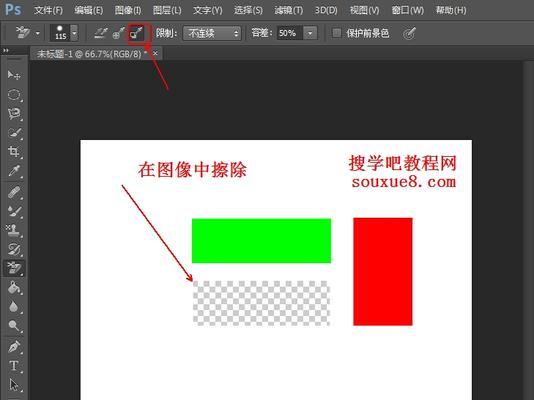The height and width of the screenshot is (400, 534).
Task: Select the Path Selection tool
Action: coord(14,385)
